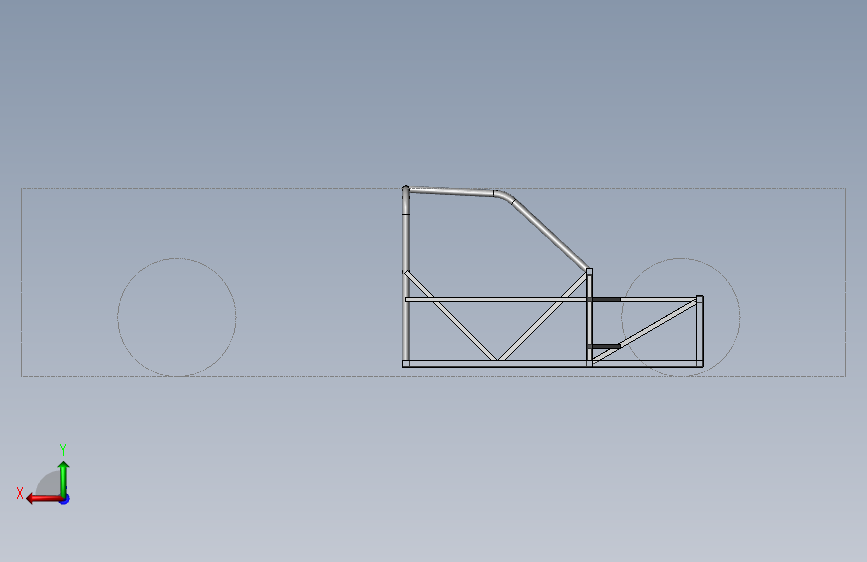Click the green Y label of triad

click(63, 450)
